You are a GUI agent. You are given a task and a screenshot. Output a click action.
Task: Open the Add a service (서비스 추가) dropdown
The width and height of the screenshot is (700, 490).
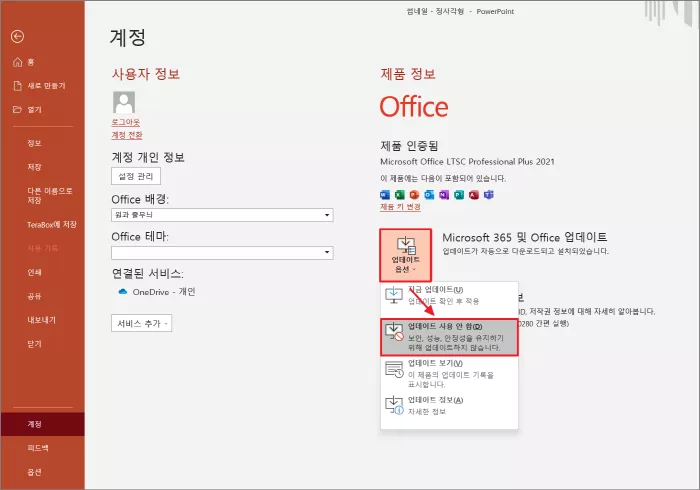click(x=142, y=323)
